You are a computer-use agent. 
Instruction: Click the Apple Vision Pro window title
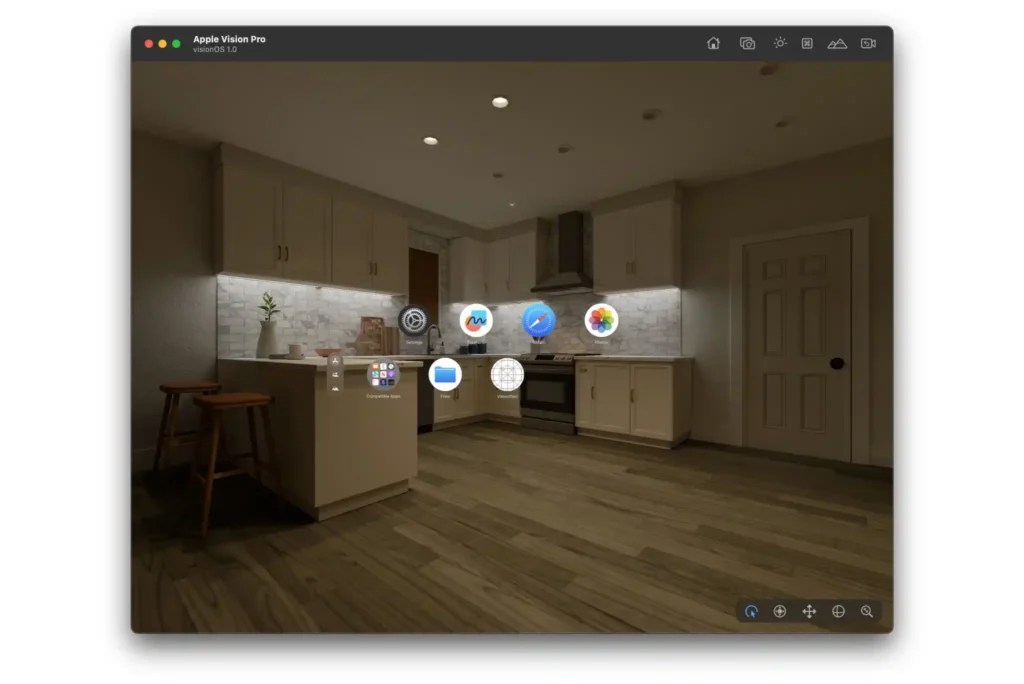pyautogui.click(x=229, y=39)
